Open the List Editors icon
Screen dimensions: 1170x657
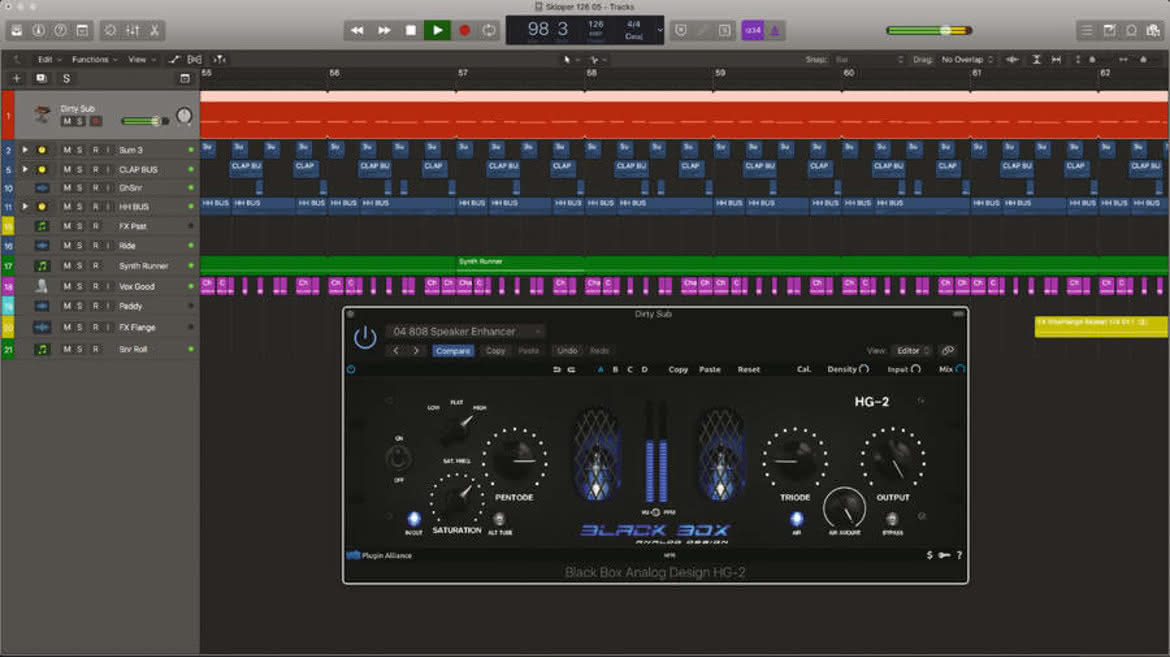click(x=1087, y=31)
